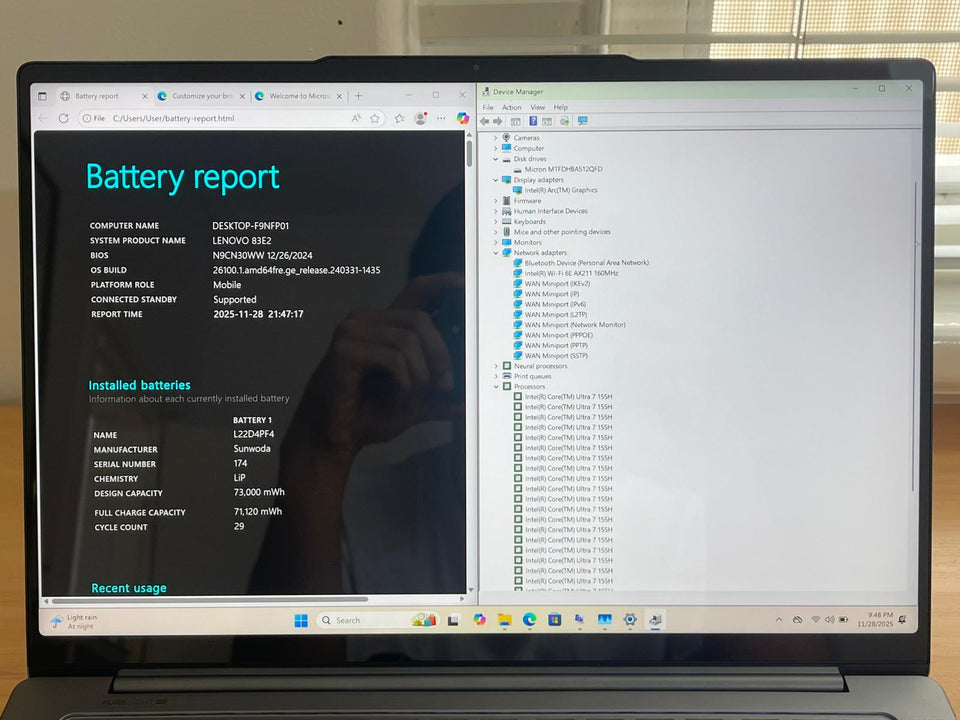Click the Help icon in Device Manager toolbar
The width and height of the screenshot is (960, 720).
(533, 121)
